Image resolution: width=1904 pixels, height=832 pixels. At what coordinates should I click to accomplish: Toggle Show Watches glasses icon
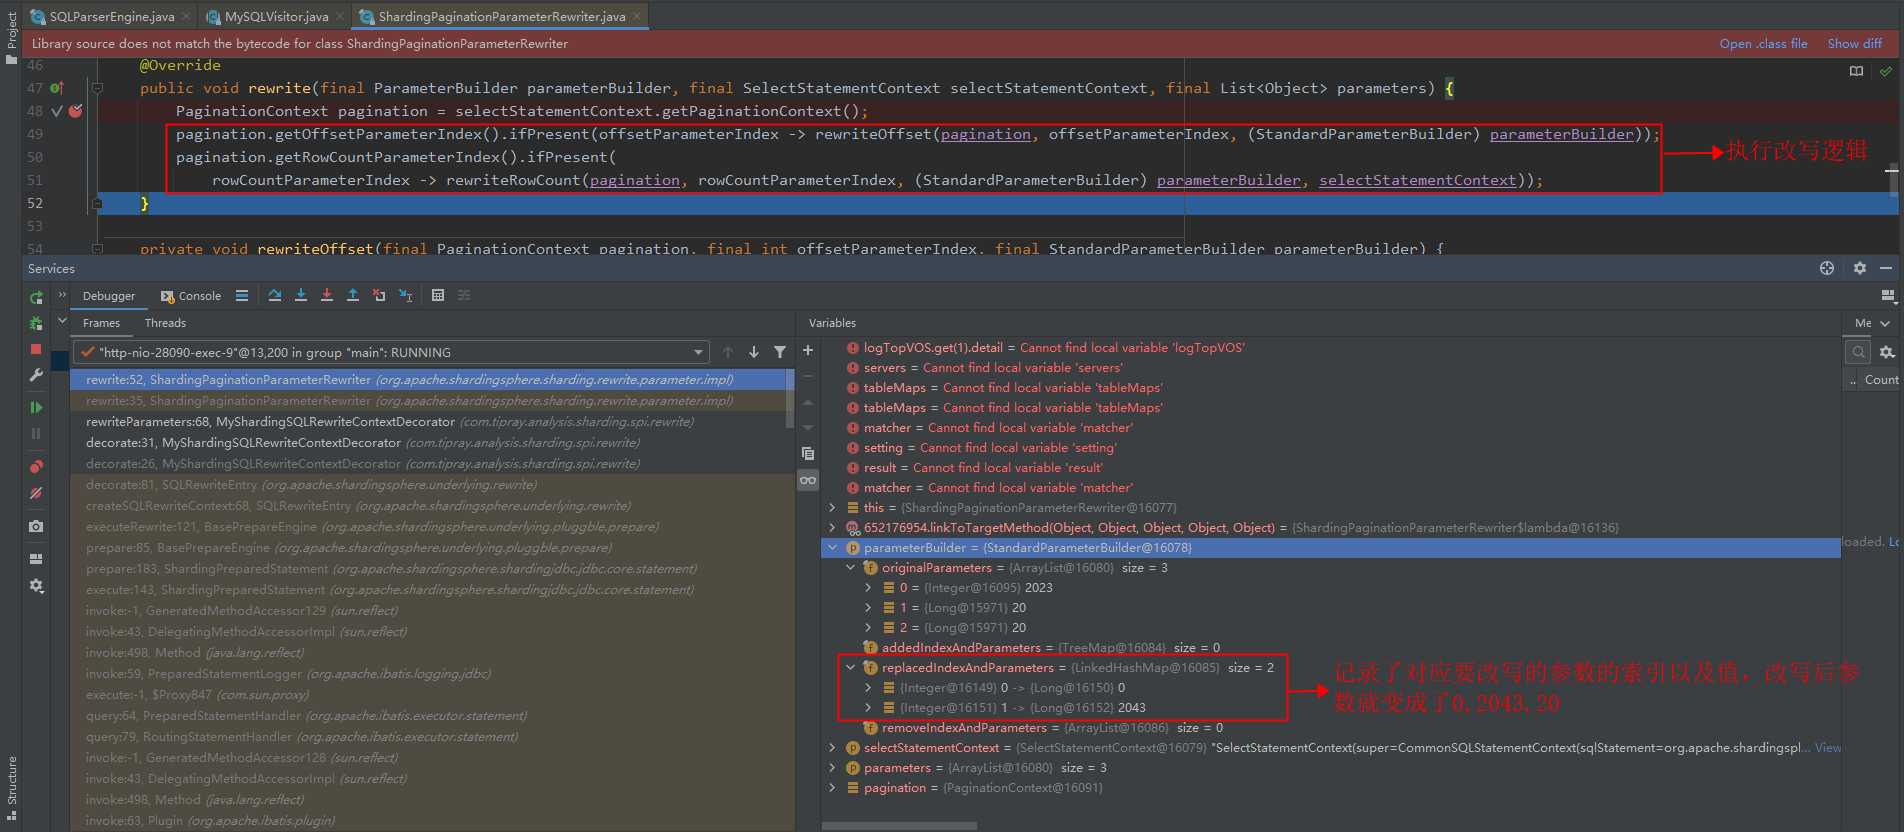tap(808, 480)
